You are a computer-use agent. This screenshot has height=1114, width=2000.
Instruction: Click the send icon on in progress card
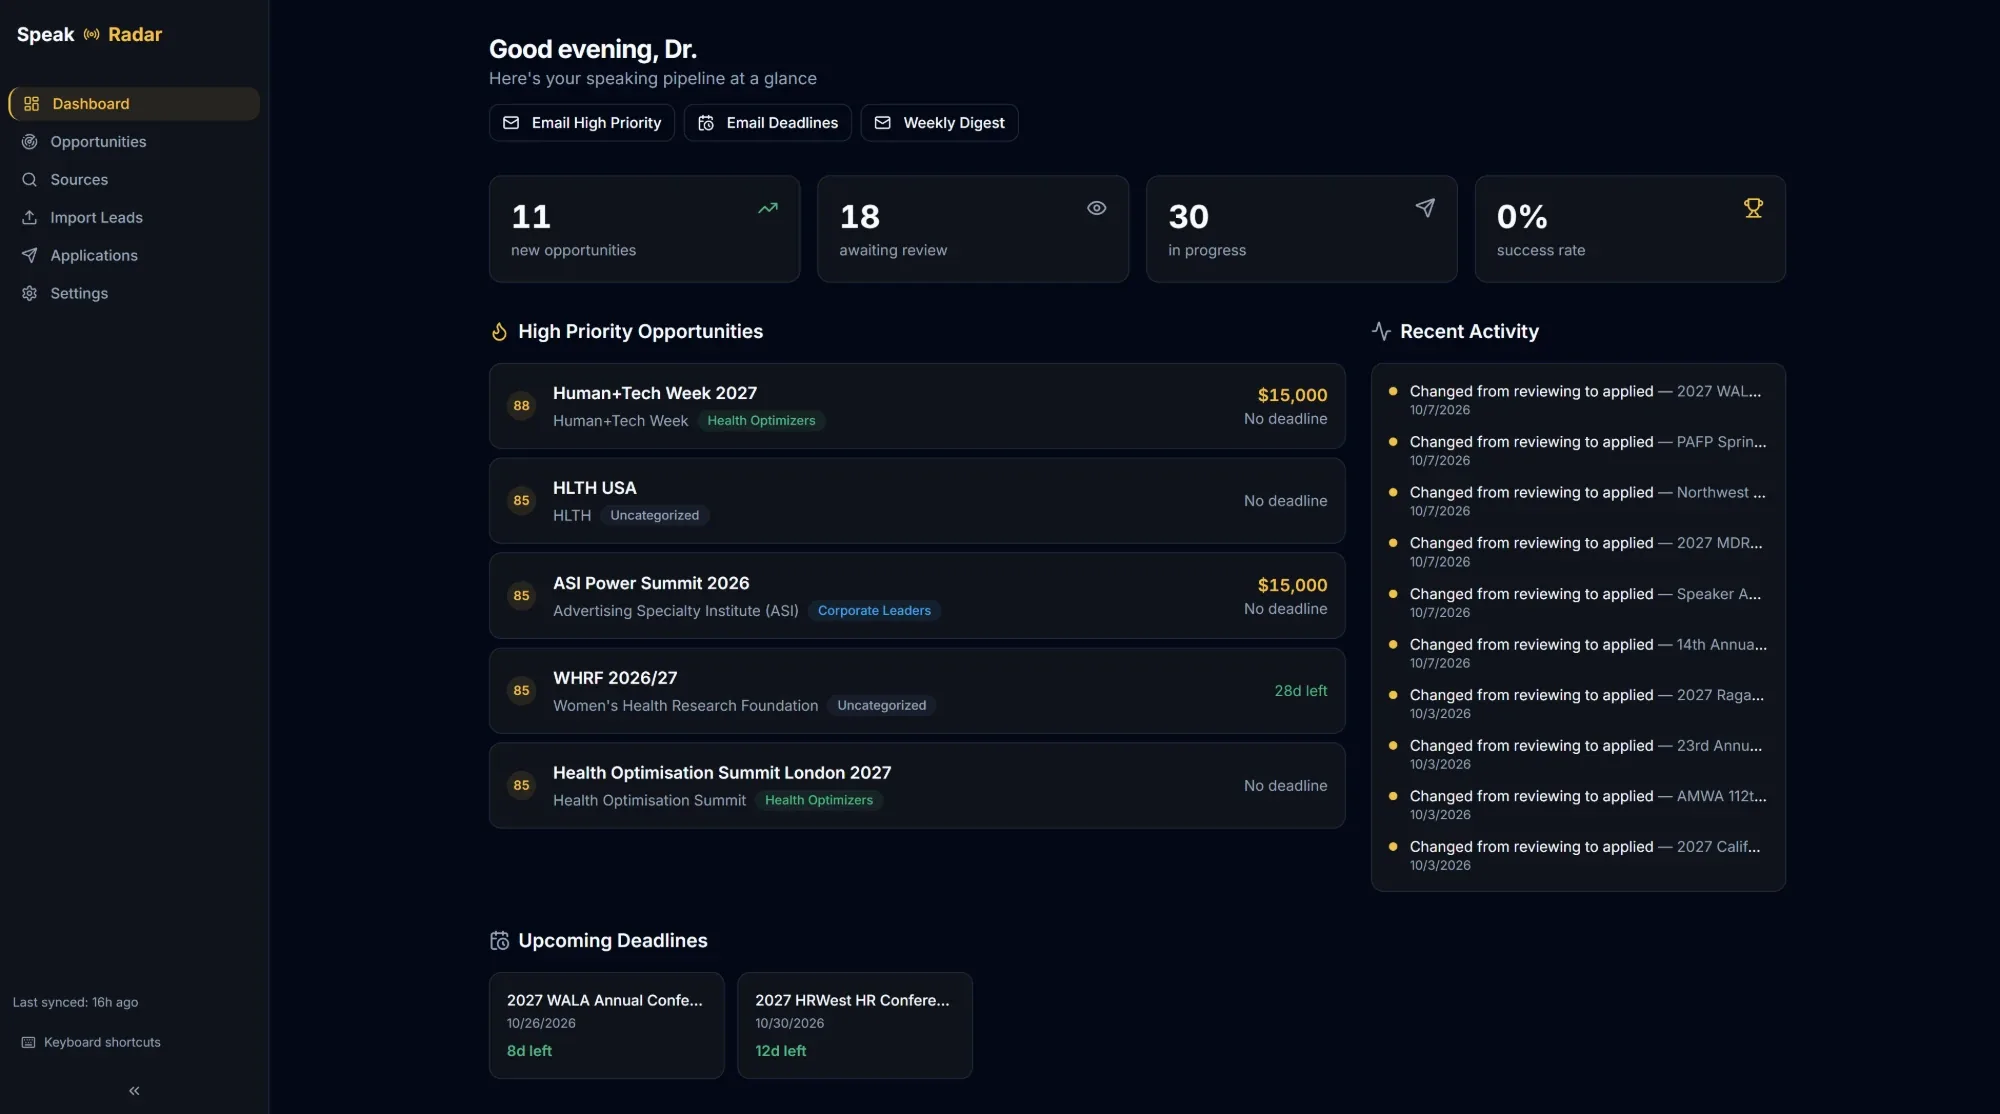pos(1425,208)
